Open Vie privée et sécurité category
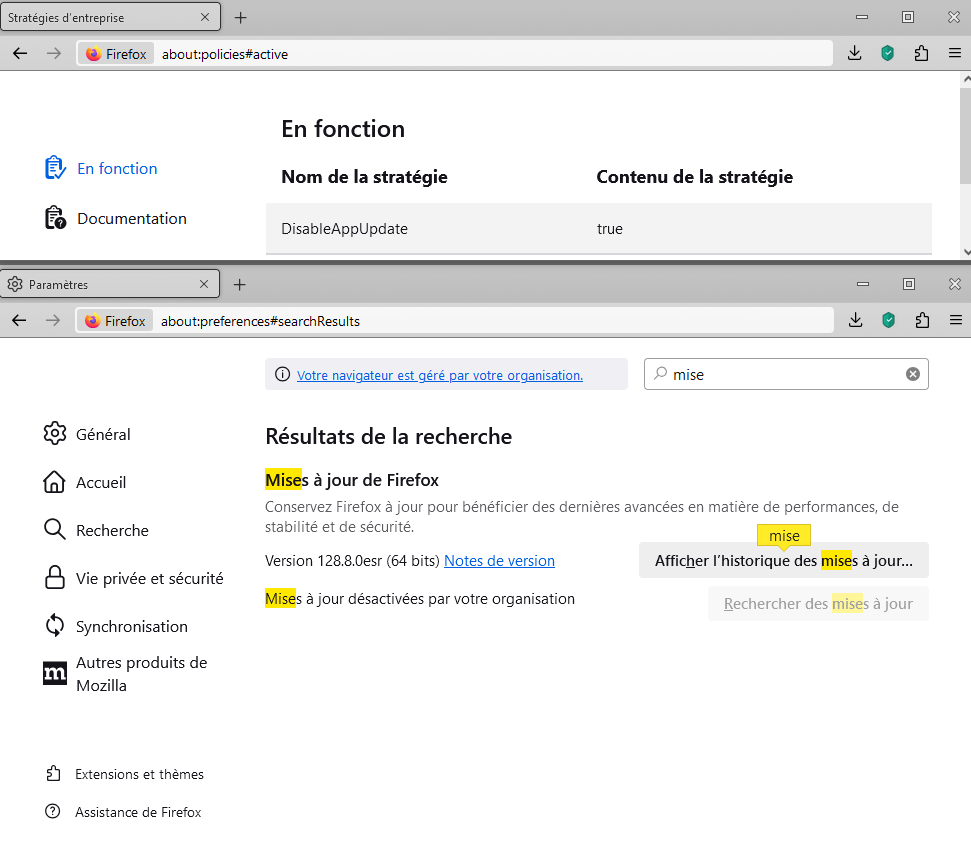 (x=134, y=578)
